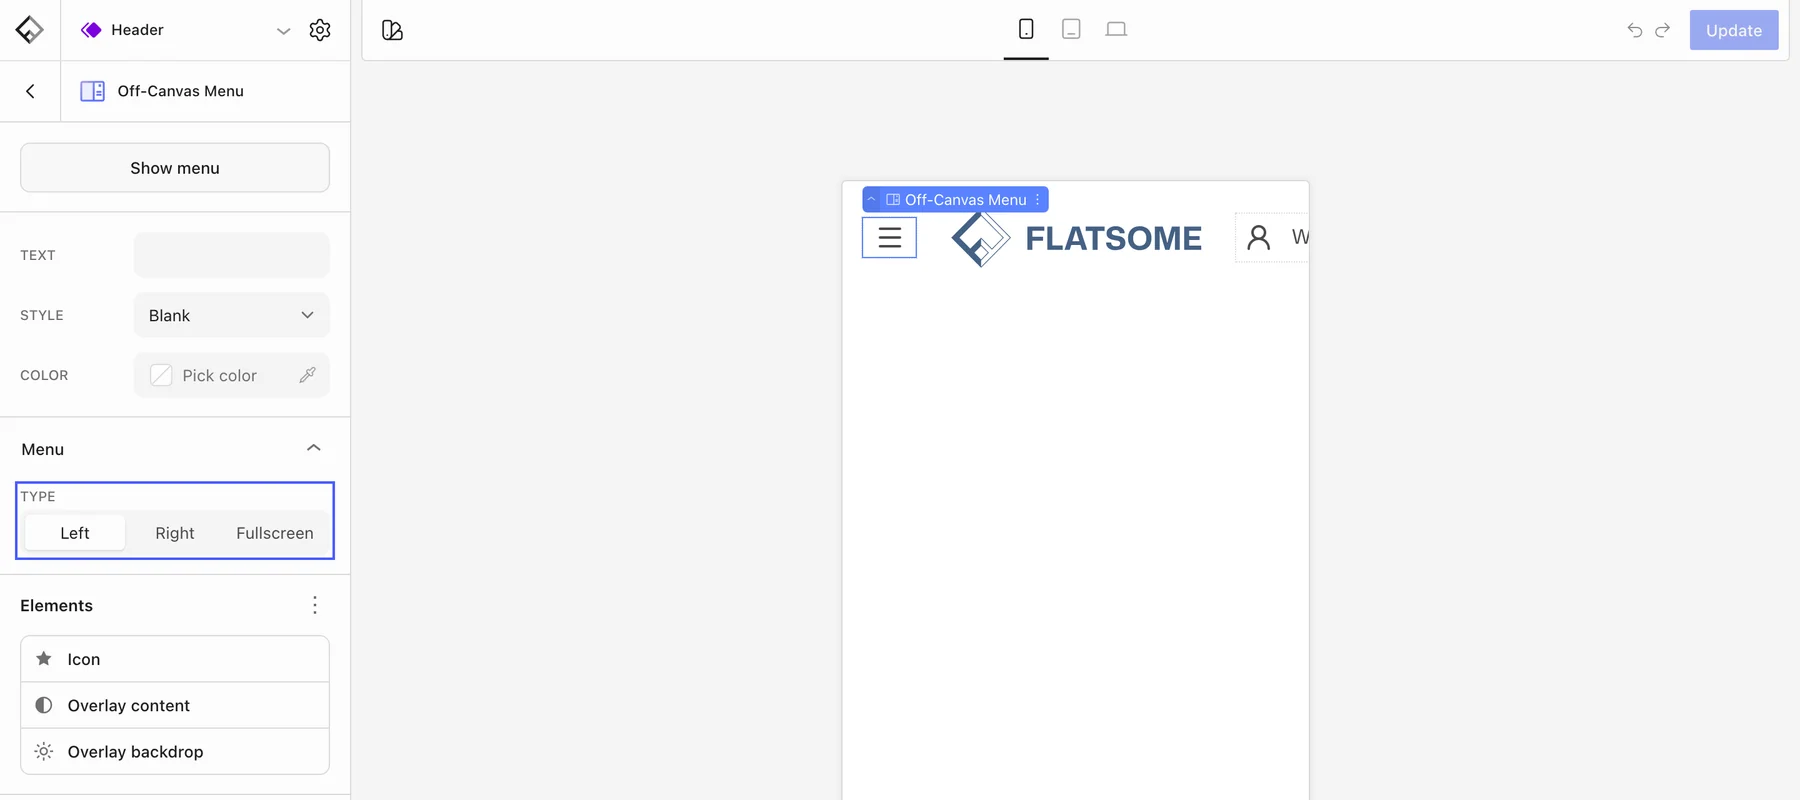Screen dimensions: 1800x800
Task: Click the Show menu button
Action: coord(175,168)
